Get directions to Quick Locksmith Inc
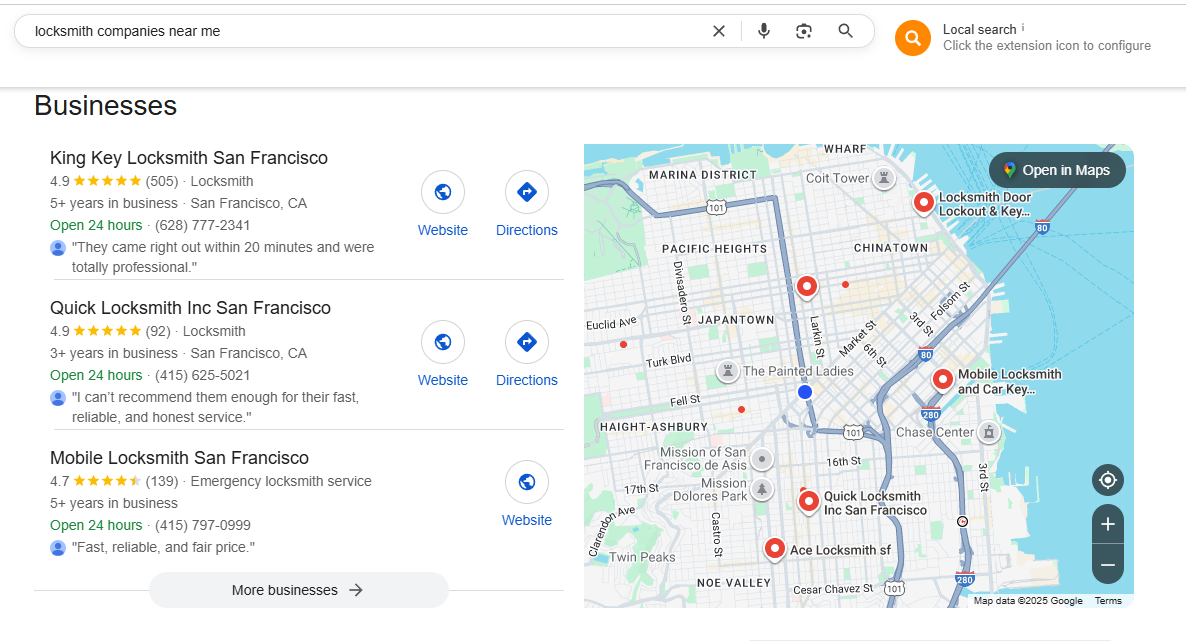The width and height of the screenshot is (1186, 641). 527,343
